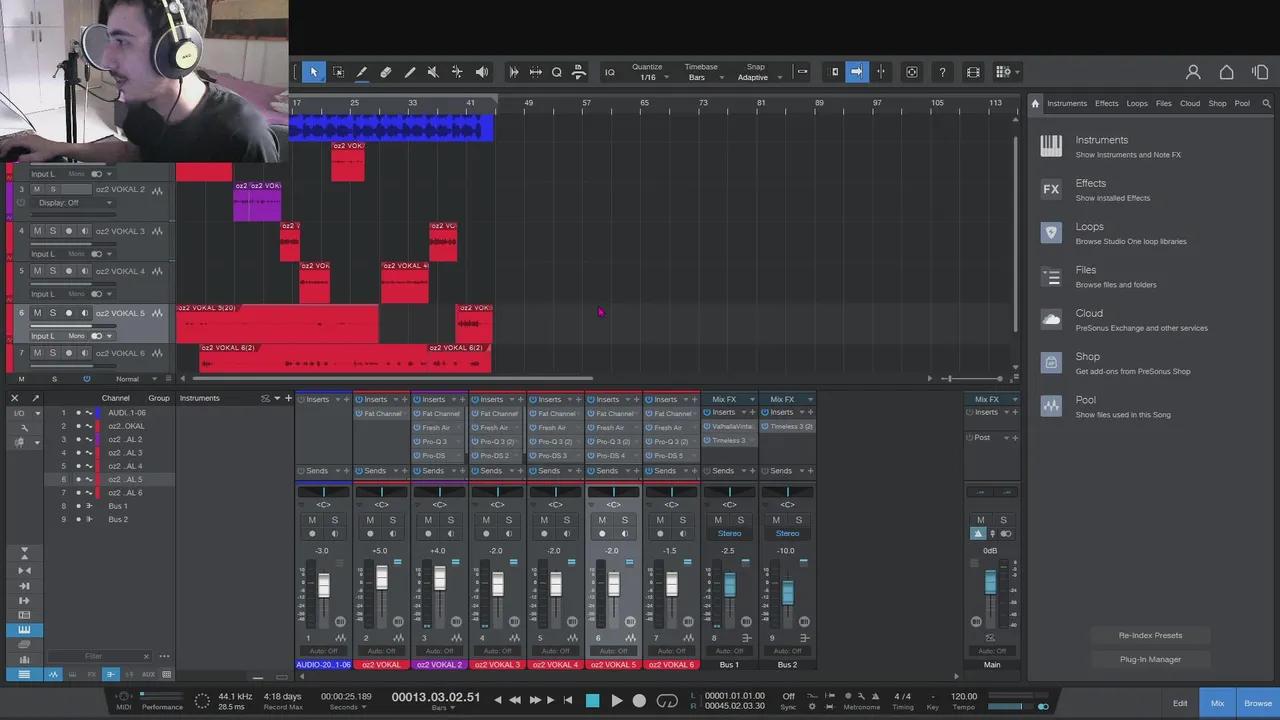The height and width of the screenshot is (720, 1280).
Task: Select the Arrow tool in toolbar
Action: coord(313,72)
